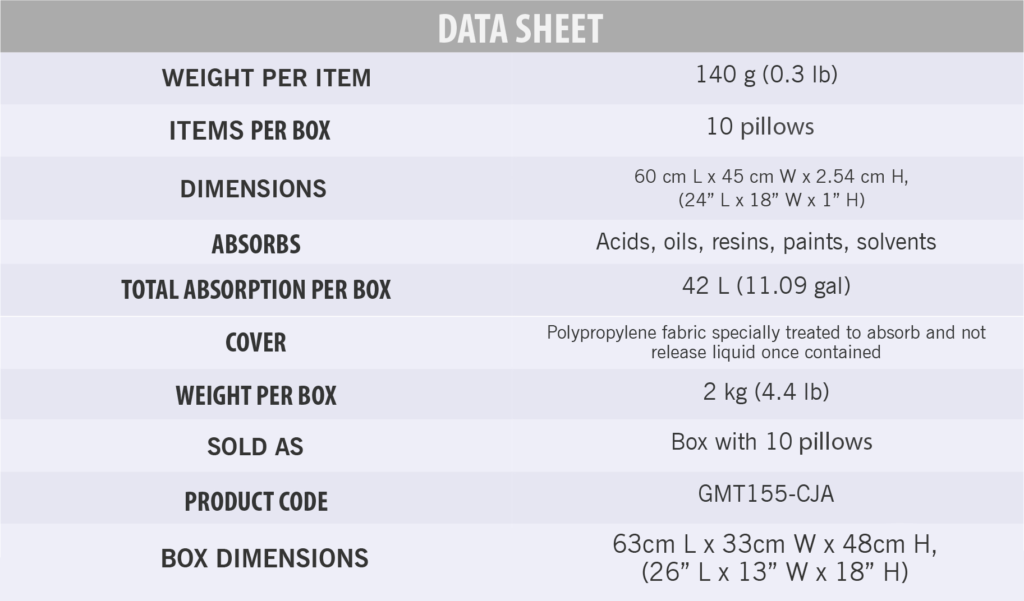Click the GMT155-CJA product code
Screen dimensions: 1024x601
click(x=765, y=494)
